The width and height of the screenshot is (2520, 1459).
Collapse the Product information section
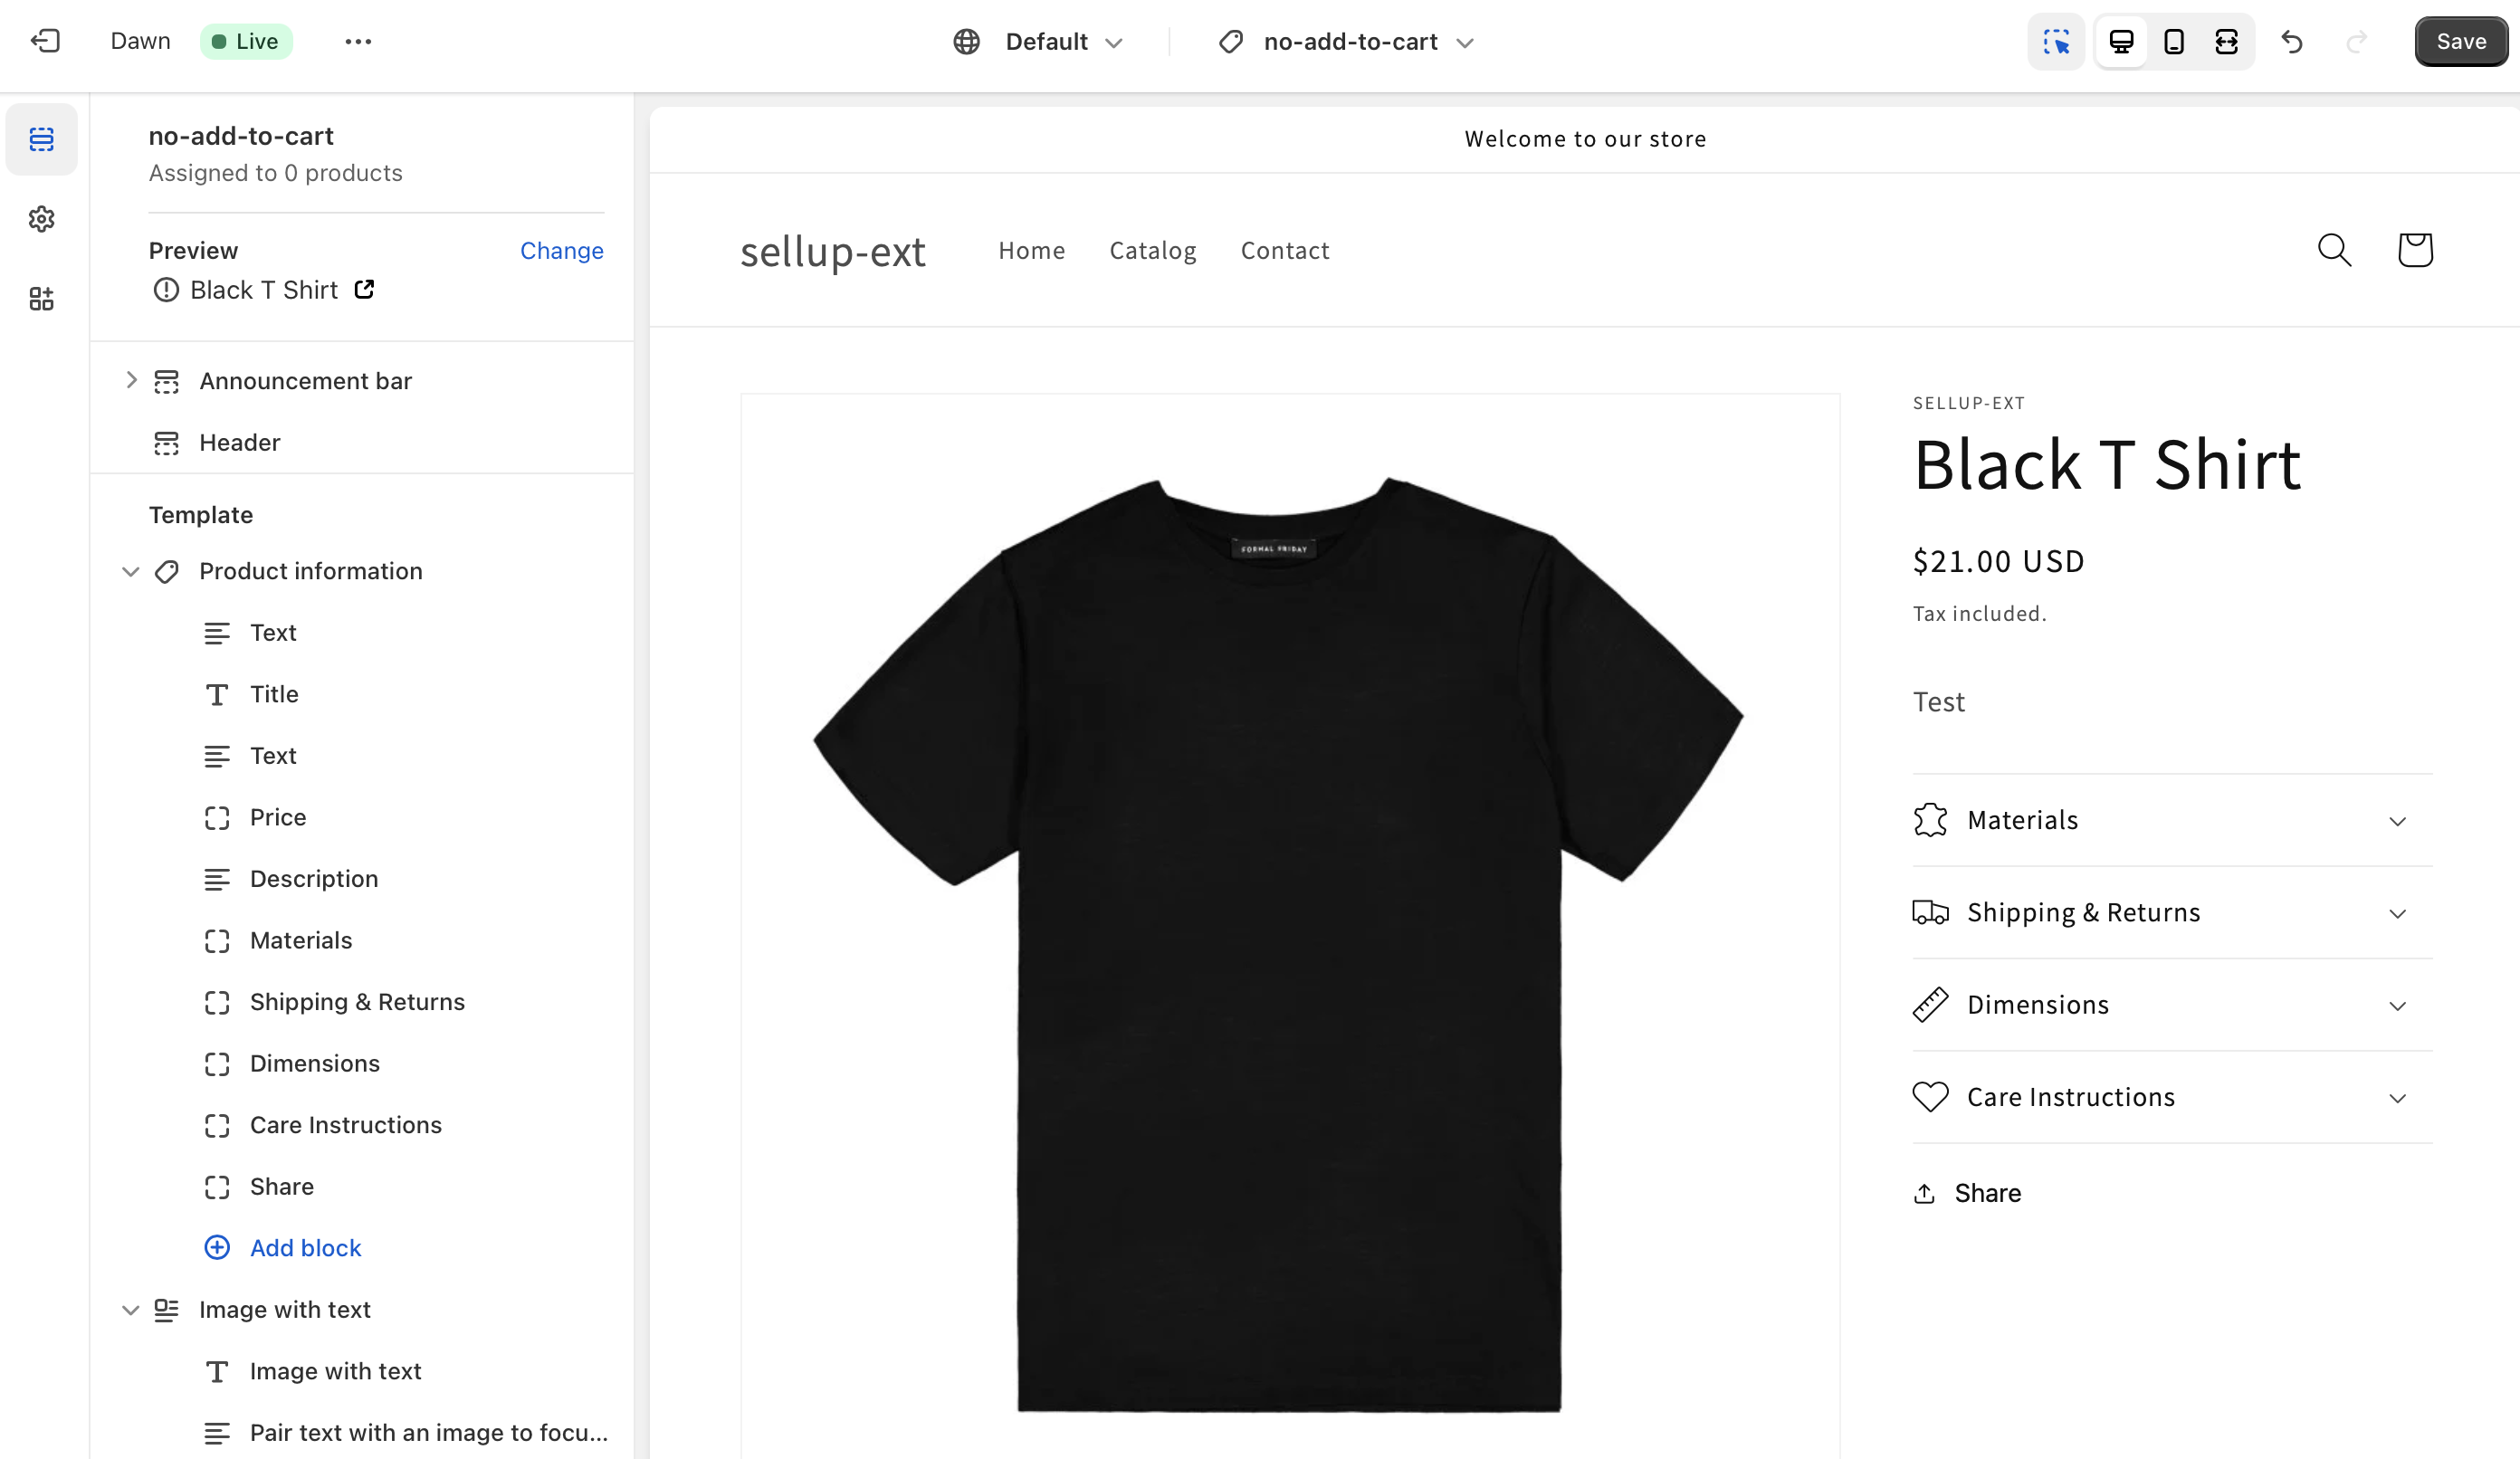131,571
